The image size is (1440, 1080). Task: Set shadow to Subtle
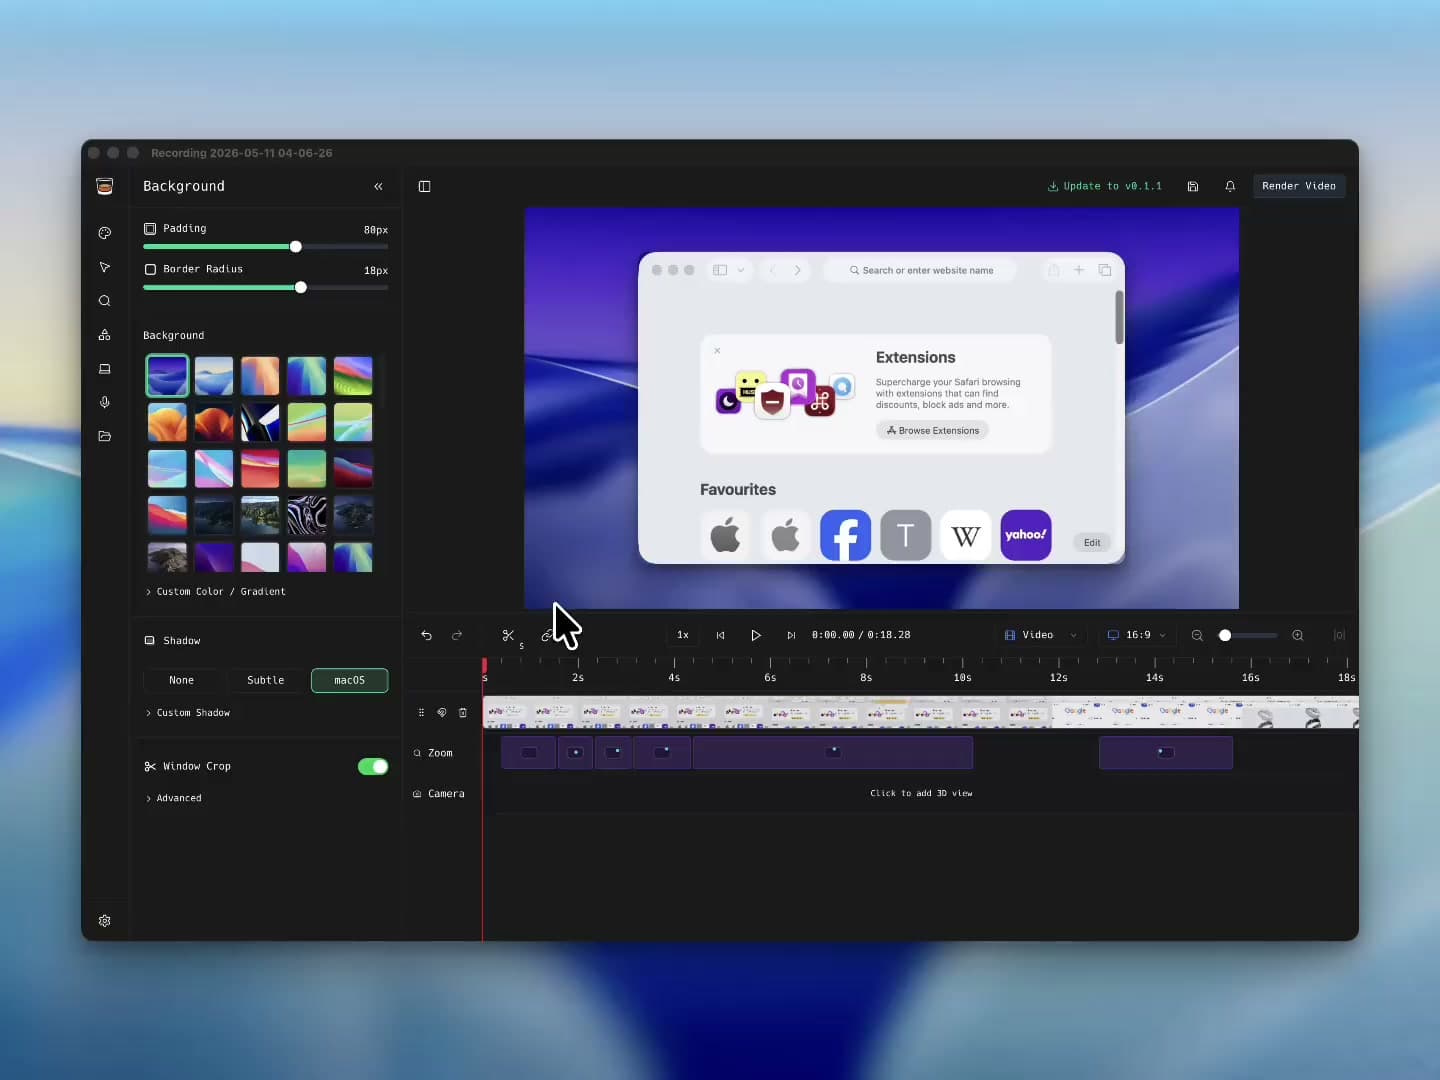tap(266, 680)
